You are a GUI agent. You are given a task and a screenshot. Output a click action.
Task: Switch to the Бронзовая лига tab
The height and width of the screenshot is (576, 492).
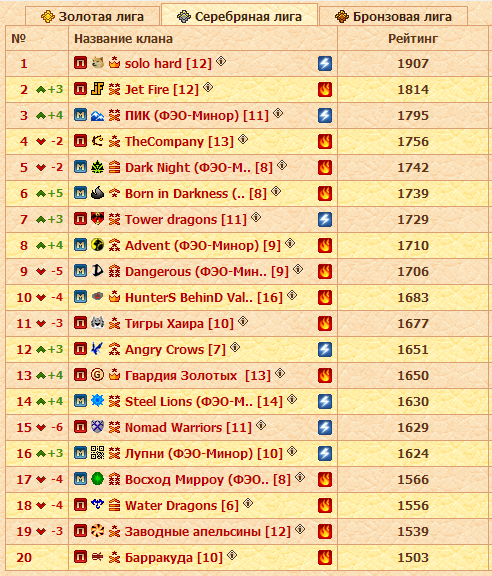click(394, 17)
